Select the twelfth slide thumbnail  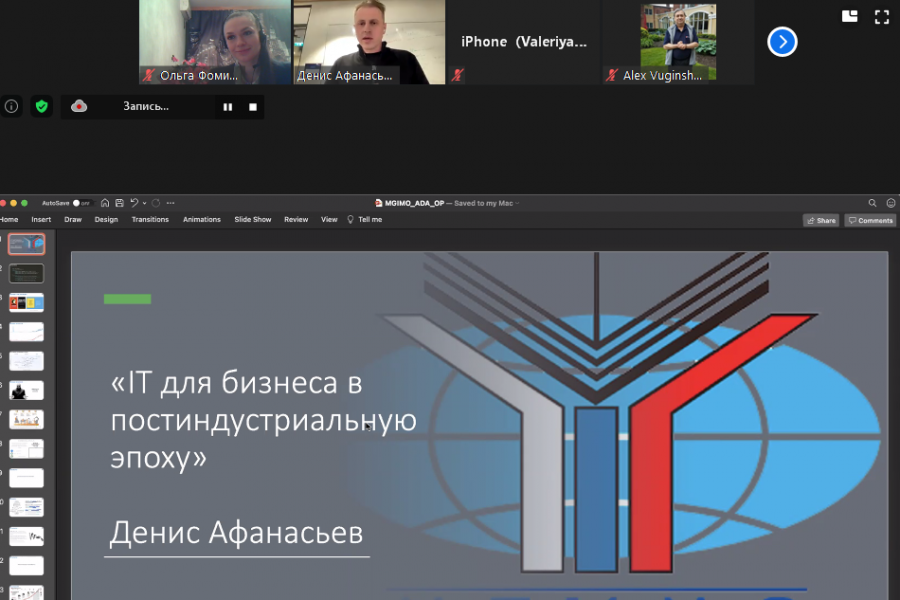(x=26, y=566)
